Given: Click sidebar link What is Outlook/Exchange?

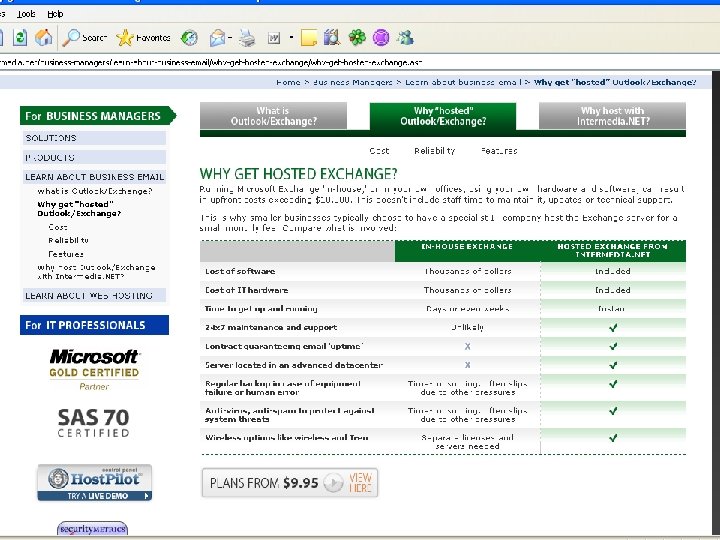Looking at the screenshot, I should coord(95,191).
